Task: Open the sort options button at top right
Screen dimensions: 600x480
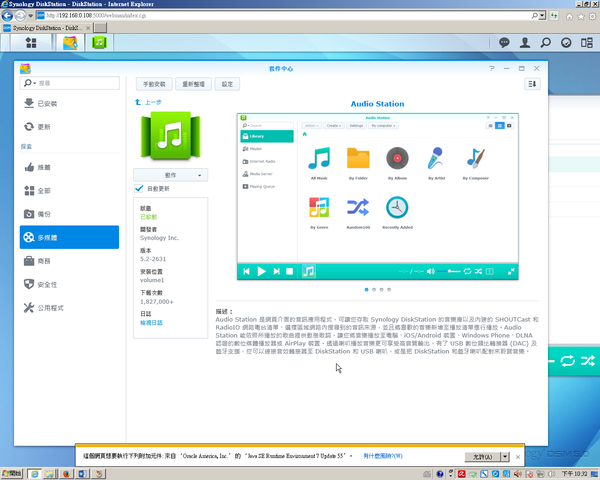Action: pos(532,84)
